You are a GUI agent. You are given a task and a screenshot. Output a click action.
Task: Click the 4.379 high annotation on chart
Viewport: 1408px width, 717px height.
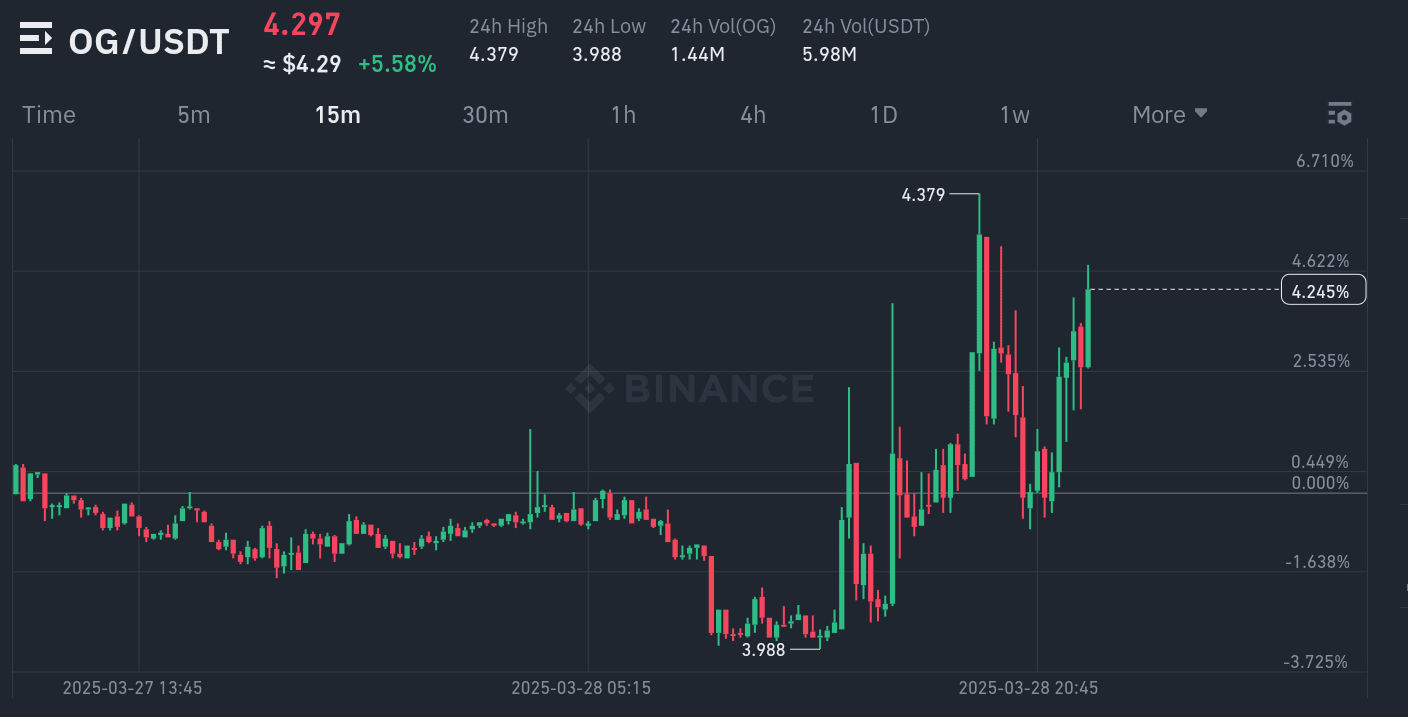click(x=923, y=195)
